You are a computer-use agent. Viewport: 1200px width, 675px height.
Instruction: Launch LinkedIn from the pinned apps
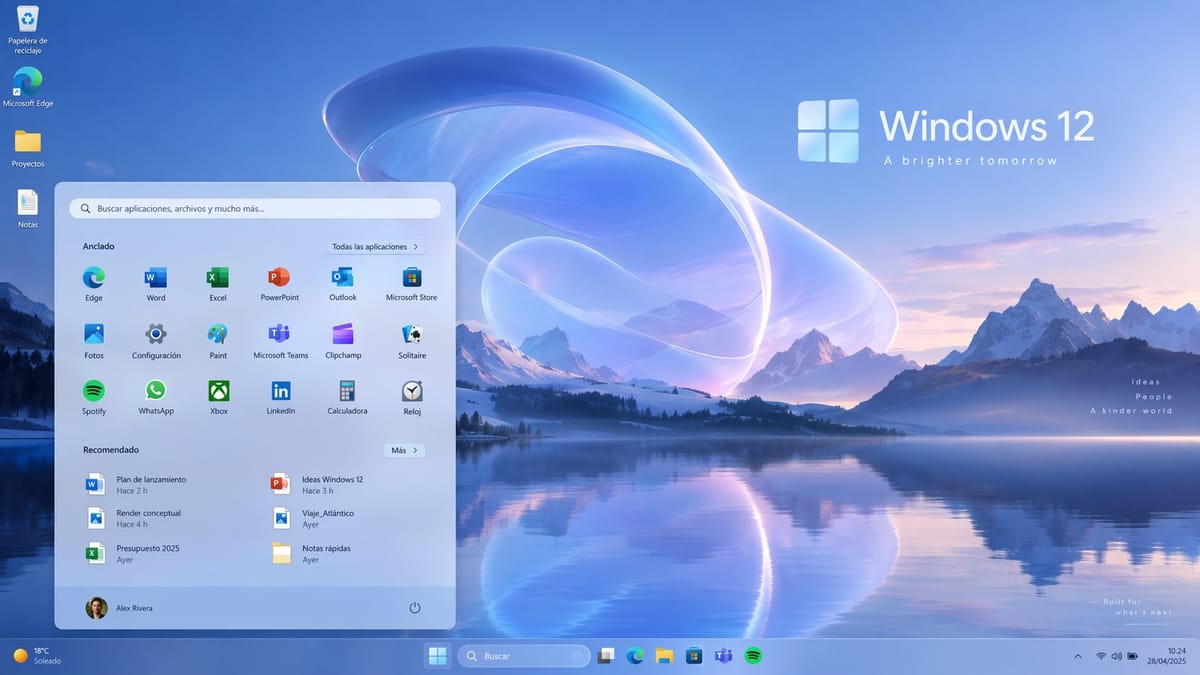280,396
